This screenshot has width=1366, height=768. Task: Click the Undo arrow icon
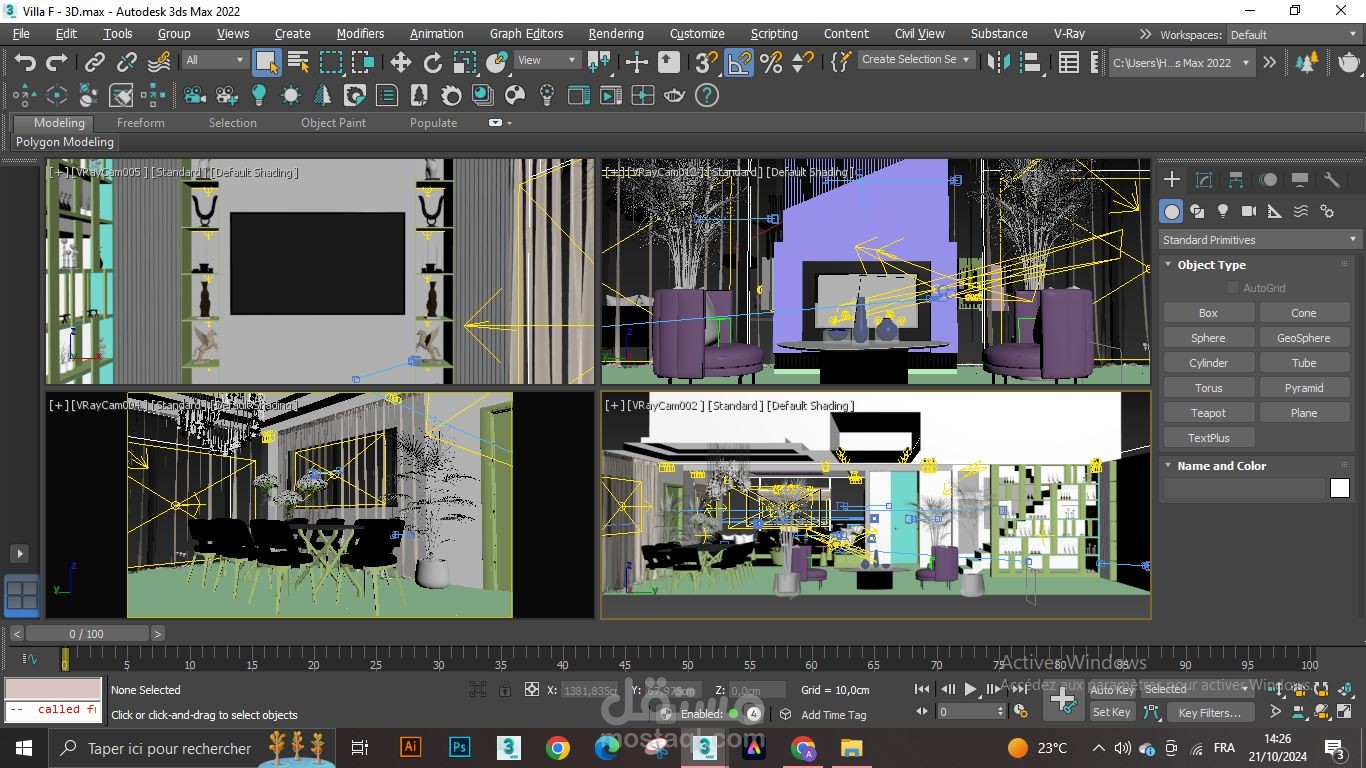click(x=25, y=63)
